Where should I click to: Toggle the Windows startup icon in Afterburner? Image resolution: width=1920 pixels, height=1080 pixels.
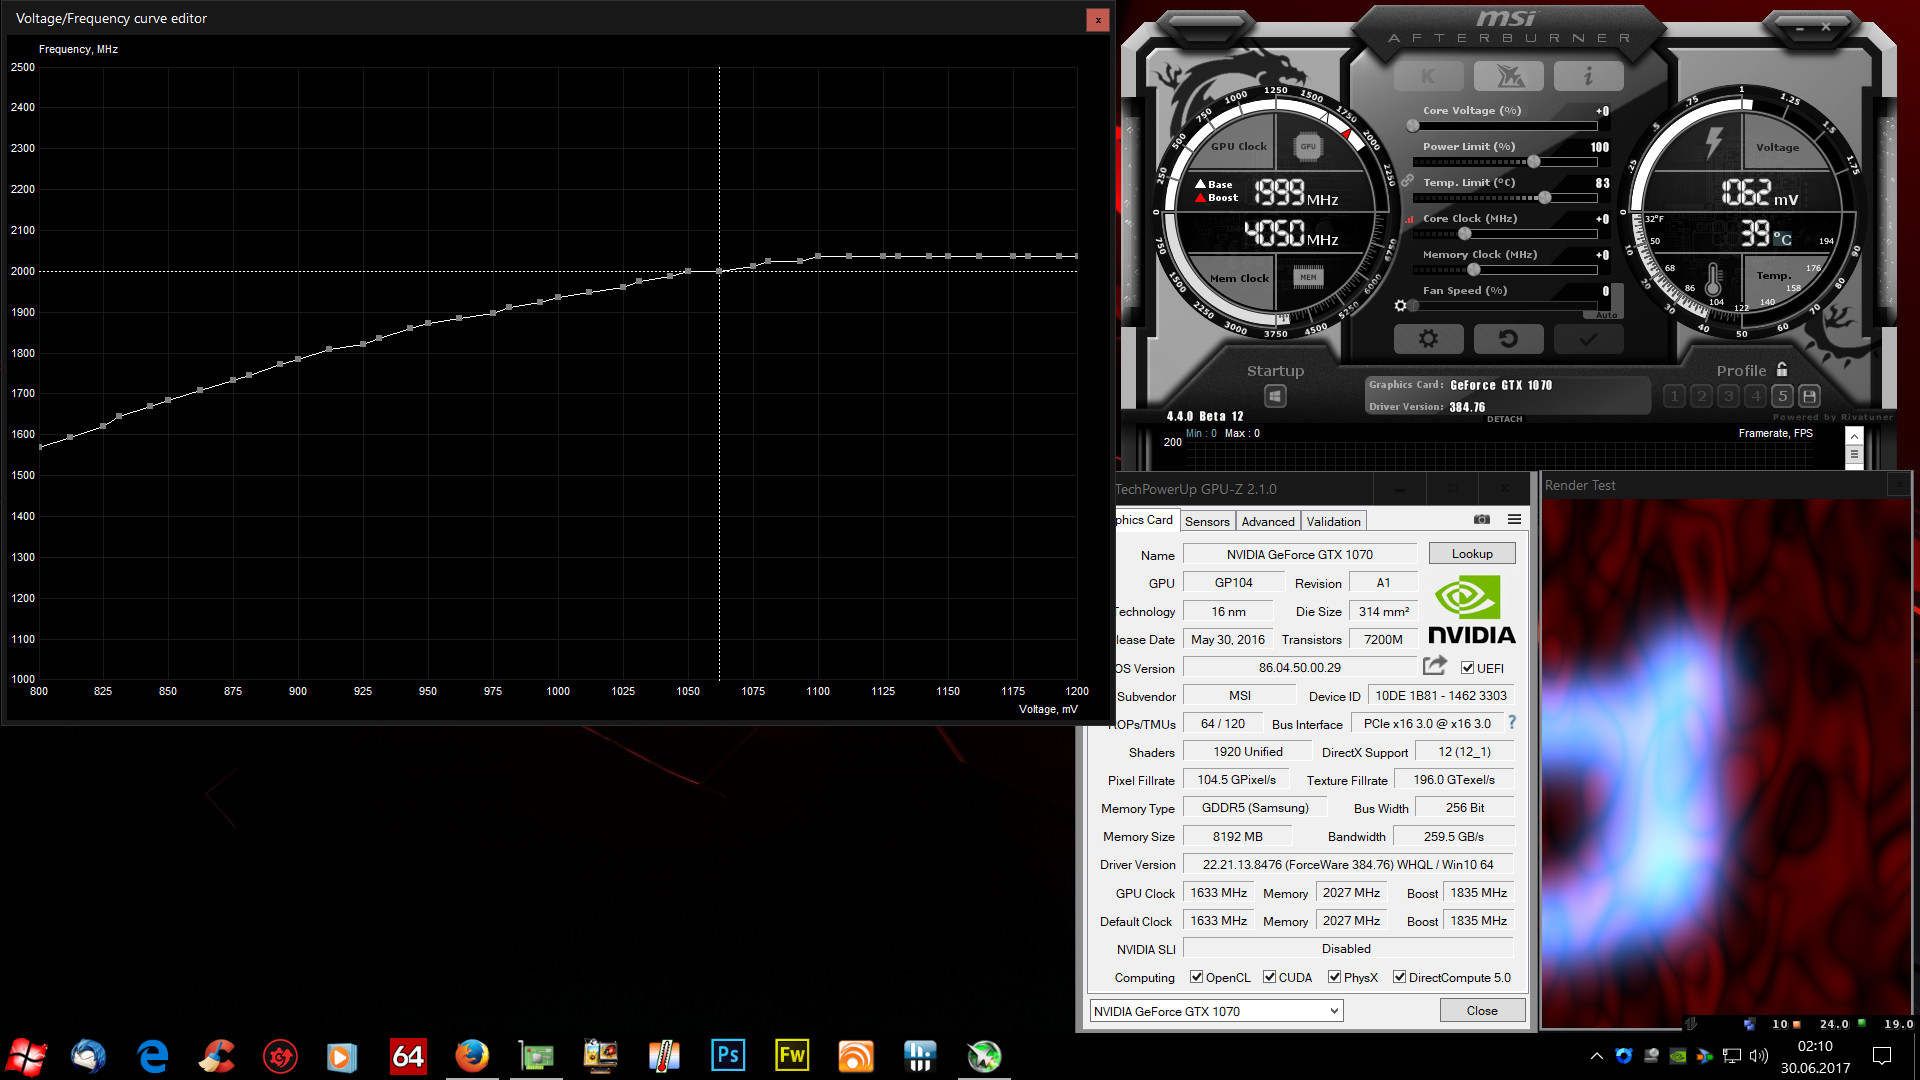pos(1275,396)
